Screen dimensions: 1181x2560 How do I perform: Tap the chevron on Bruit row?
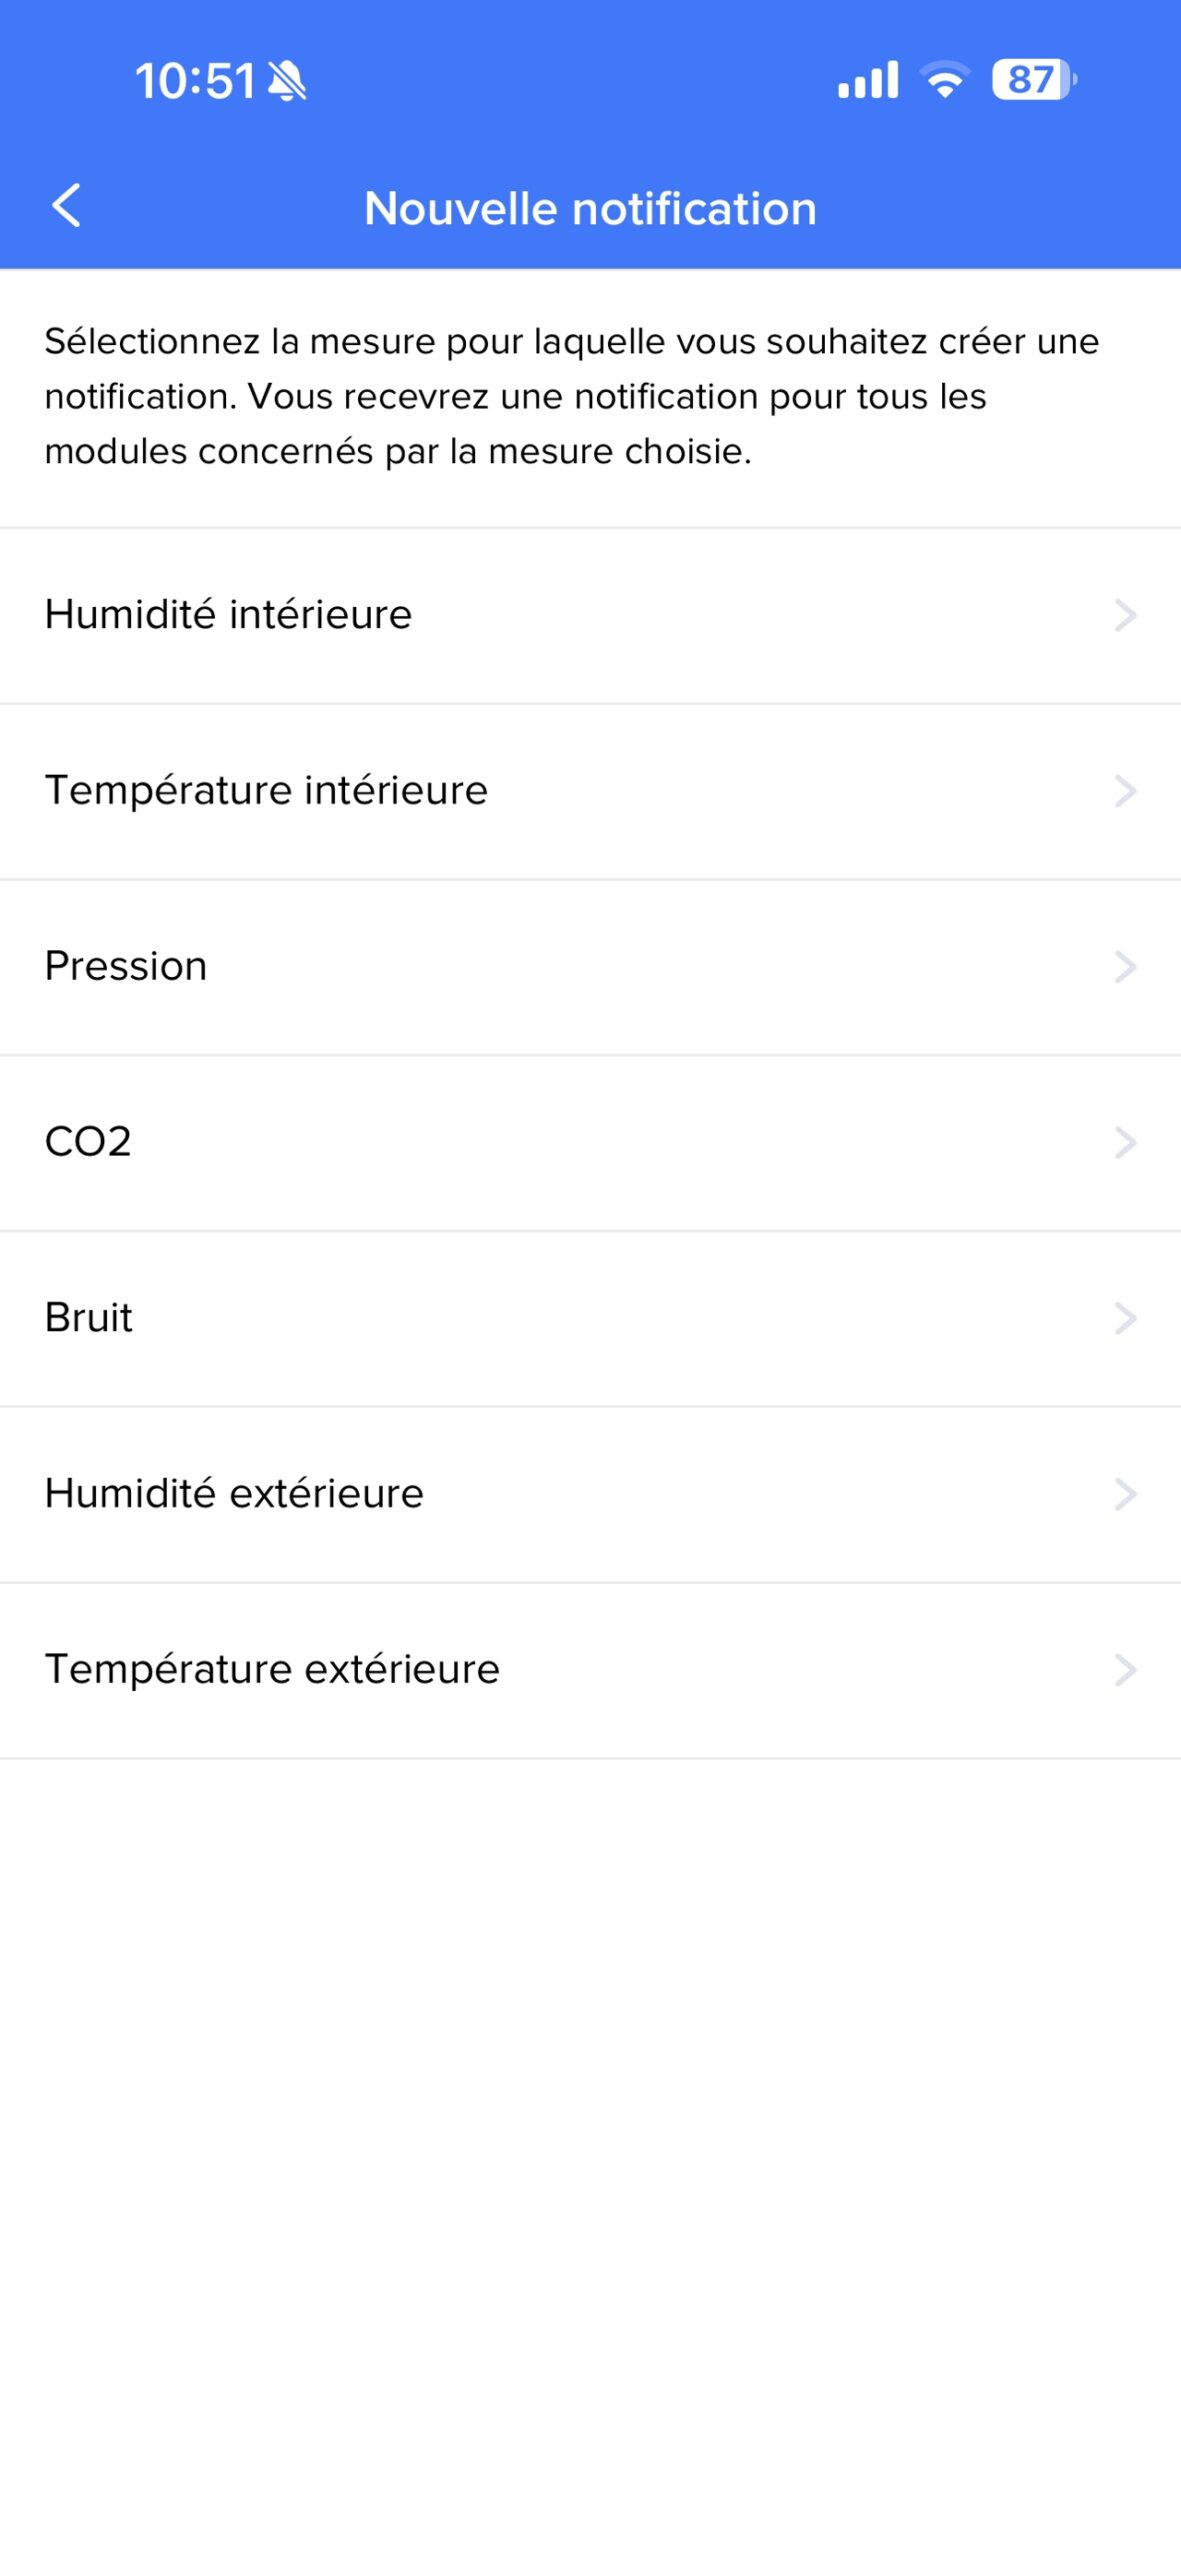point(1125,1319)
